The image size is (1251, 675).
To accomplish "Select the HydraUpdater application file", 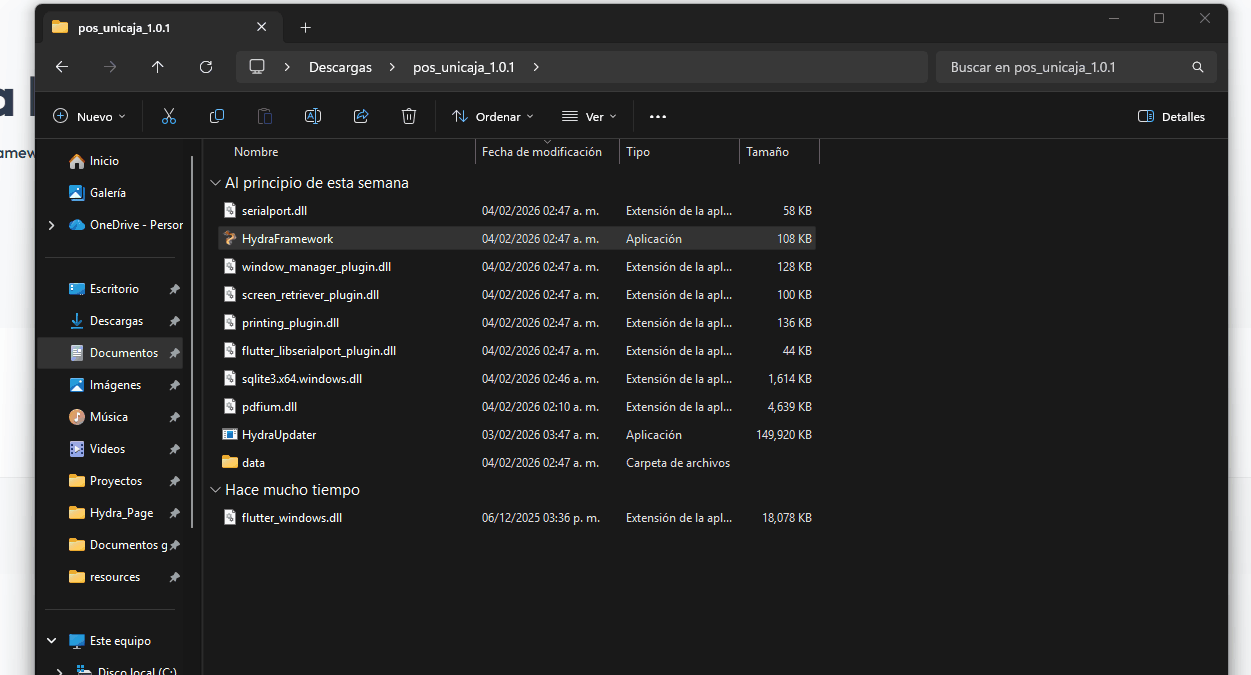I will pyautogui.click(x=279, y=435).
